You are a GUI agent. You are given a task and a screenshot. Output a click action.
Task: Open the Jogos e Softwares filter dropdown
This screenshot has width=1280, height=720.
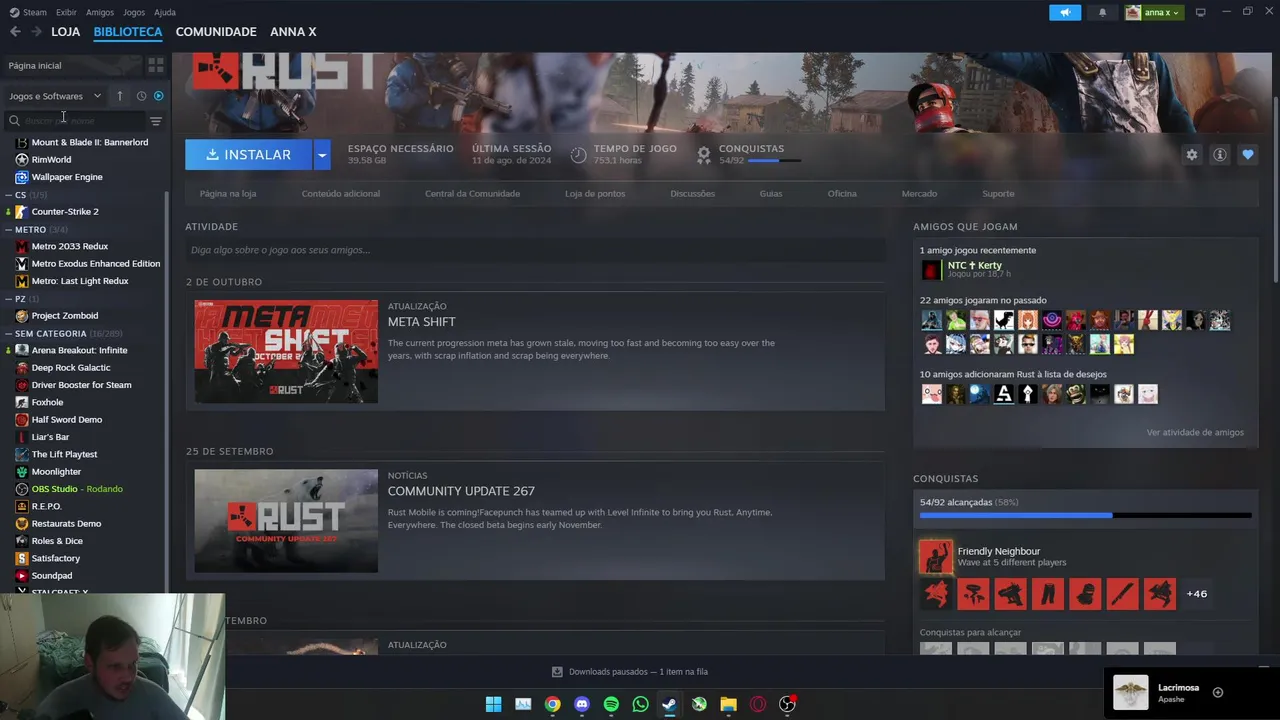click(x=55, y=96)
